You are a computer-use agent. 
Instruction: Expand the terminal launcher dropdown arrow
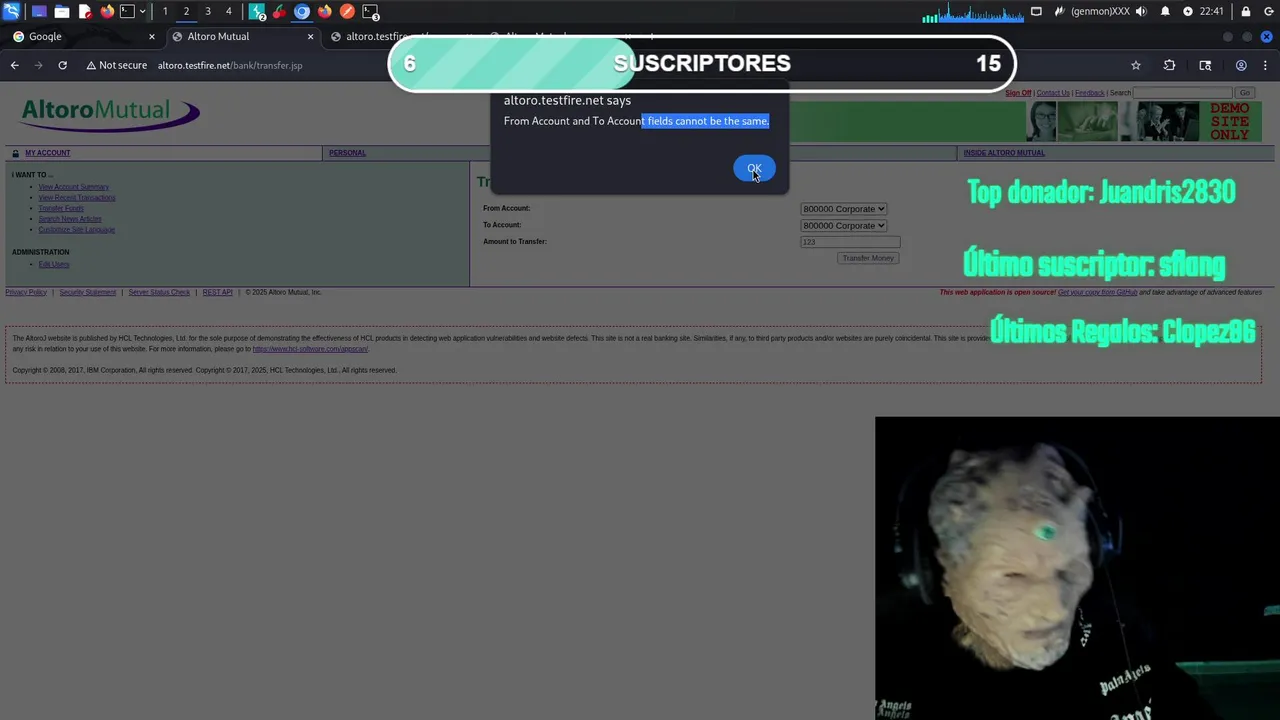142,12
